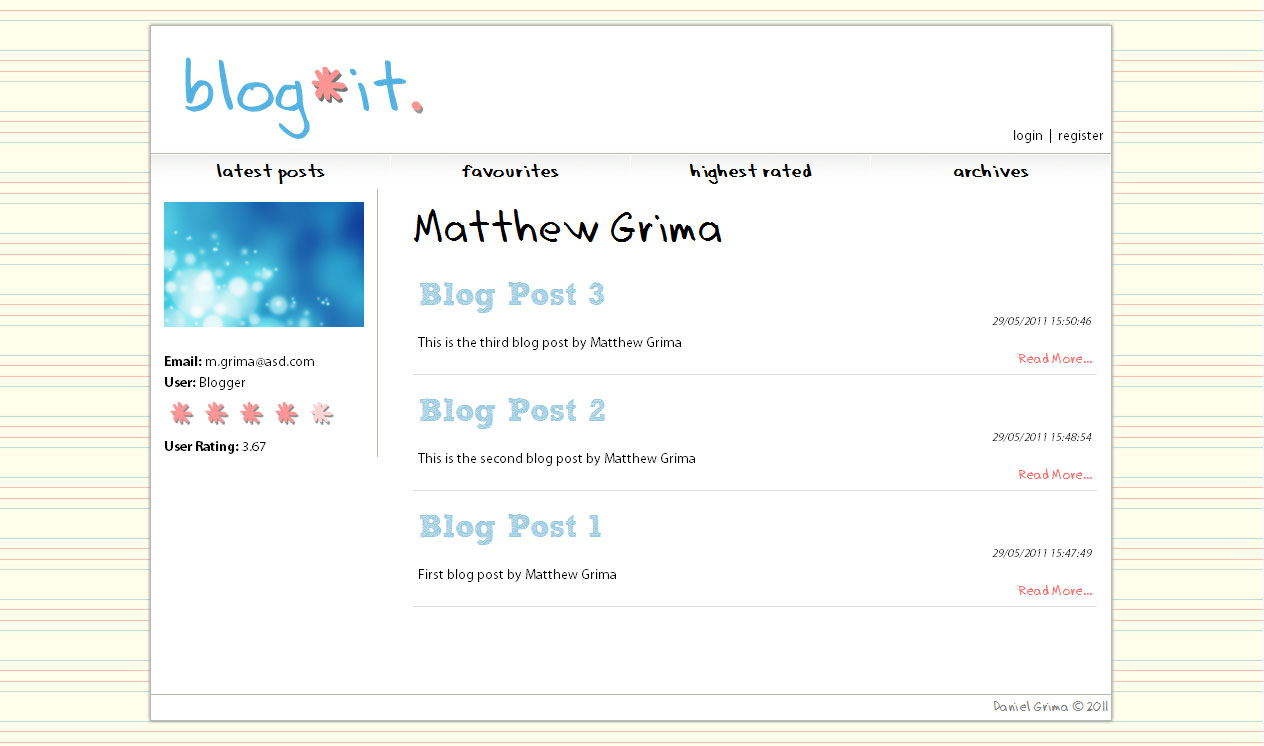Click Read More for Blog Post 1

(x=1055, y=591)
